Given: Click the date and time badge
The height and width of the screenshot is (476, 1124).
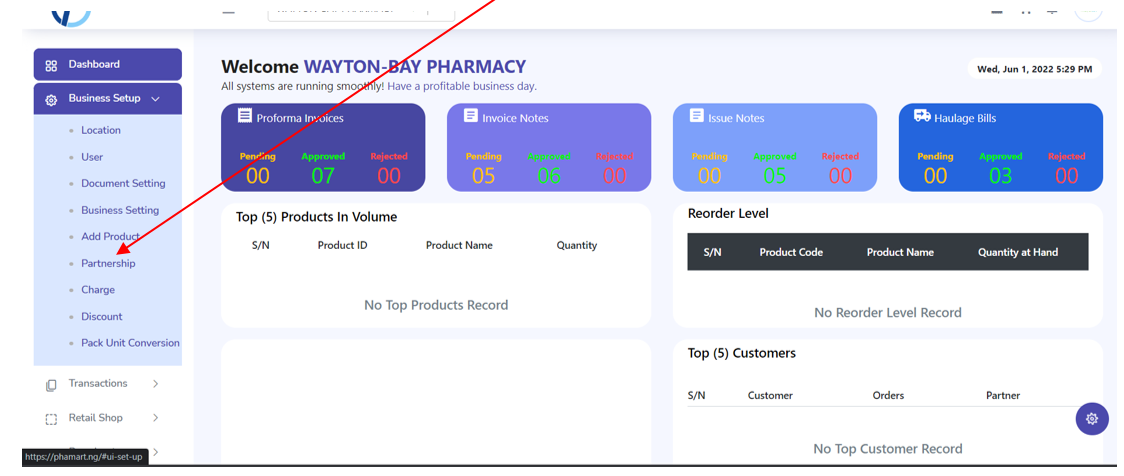Looking at the screenshot, I should (x=1034, y=70).
